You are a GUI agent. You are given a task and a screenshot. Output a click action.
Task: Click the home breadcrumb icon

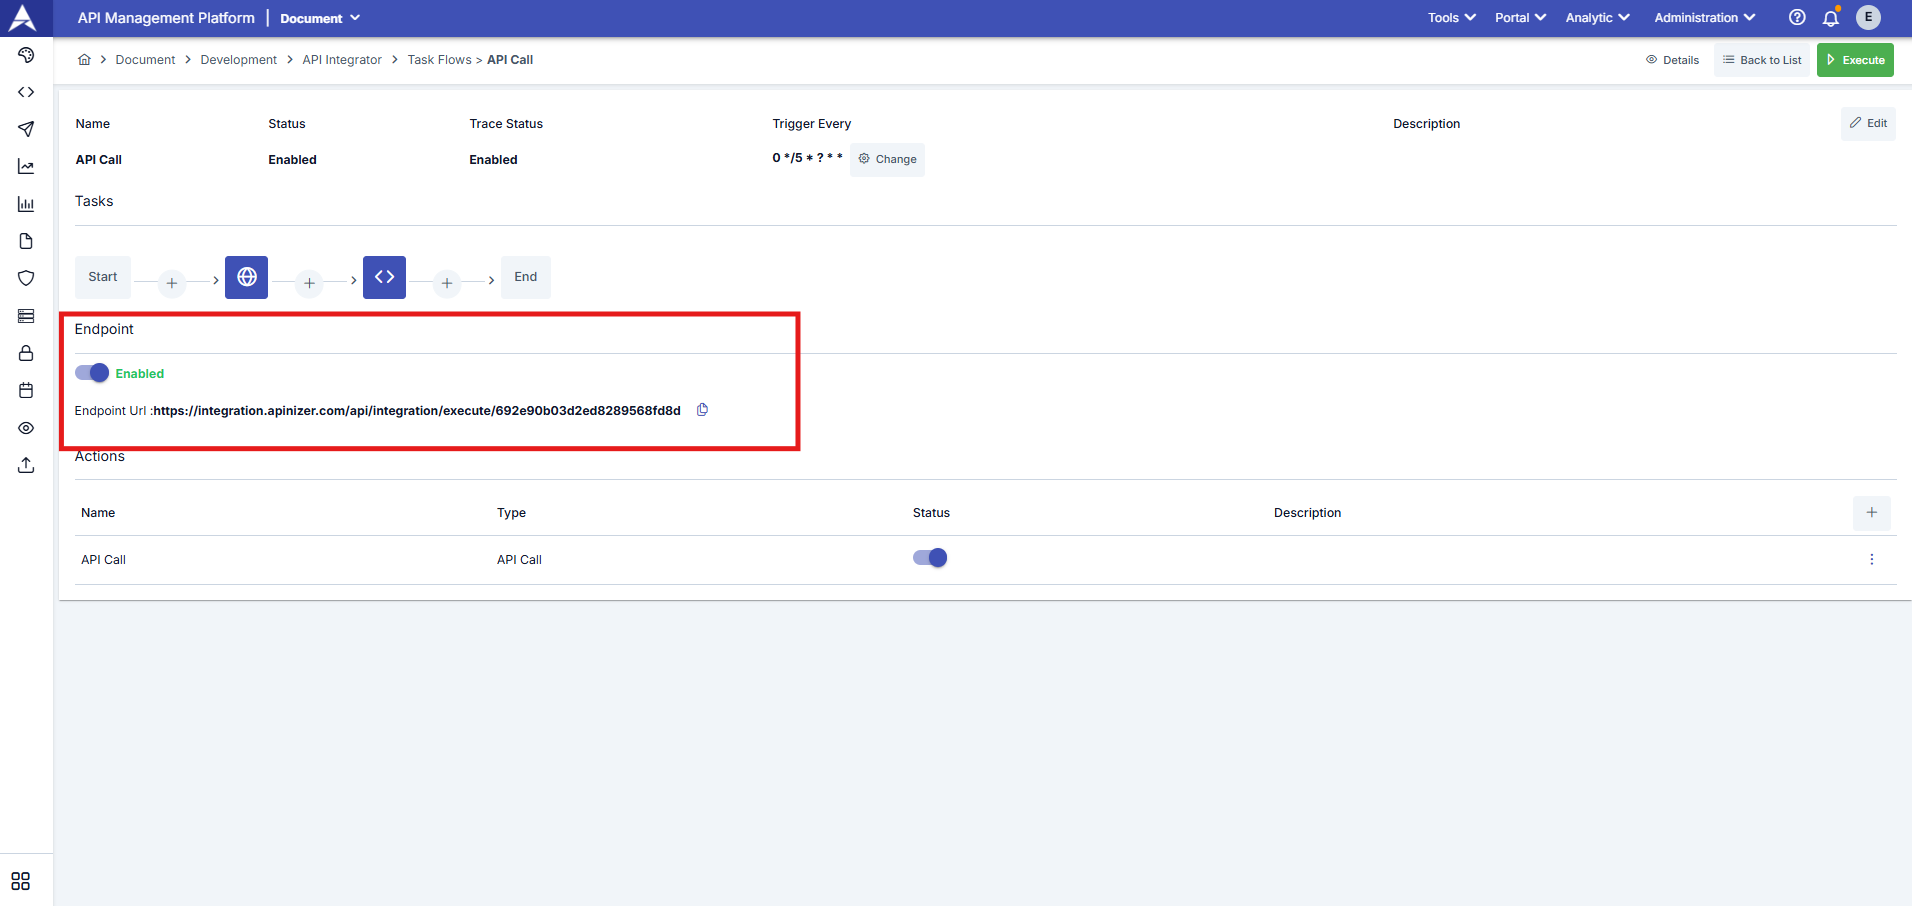coord(85,60)
